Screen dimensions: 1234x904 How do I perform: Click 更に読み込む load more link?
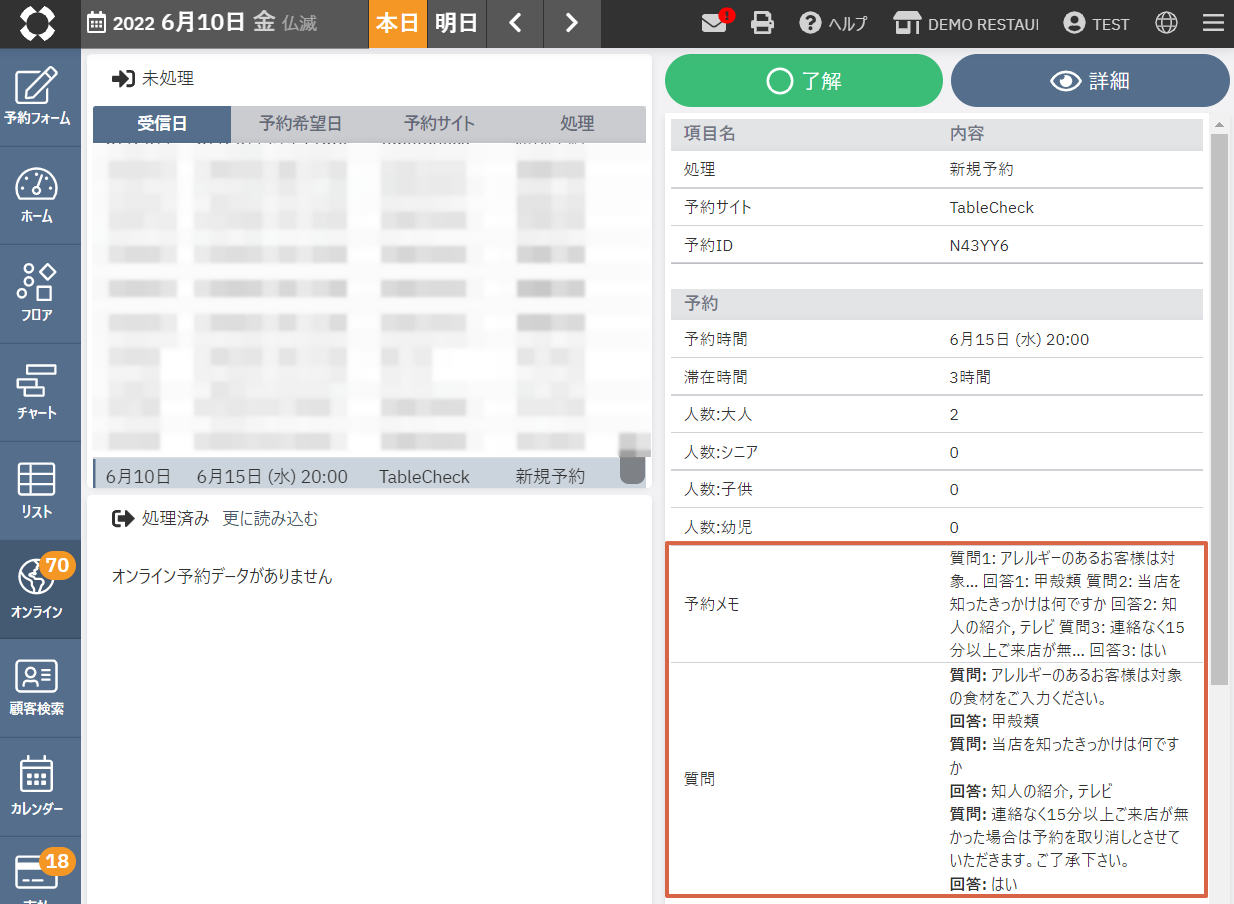coord(270,518)
